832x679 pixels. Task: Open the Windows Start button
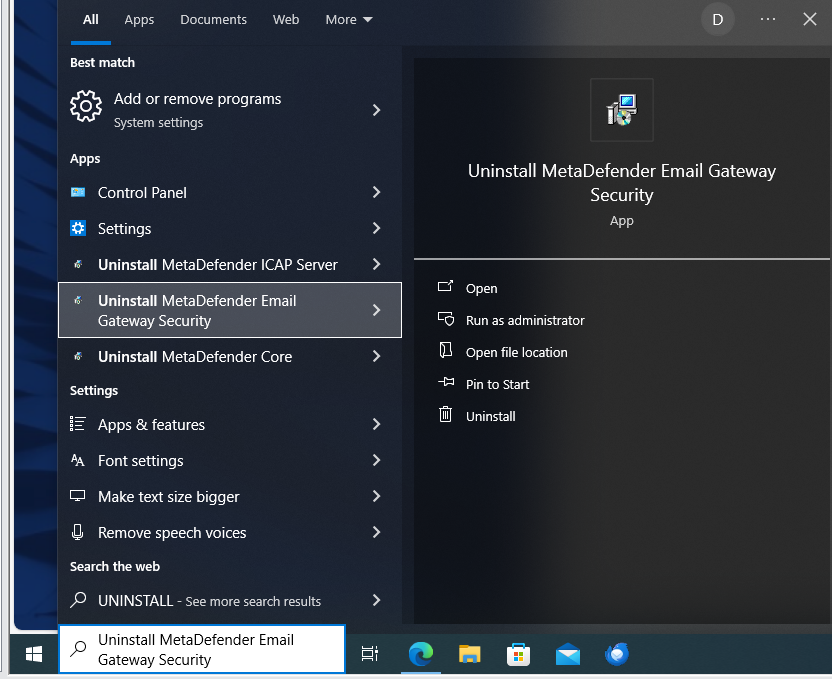(x=34, y=654)
